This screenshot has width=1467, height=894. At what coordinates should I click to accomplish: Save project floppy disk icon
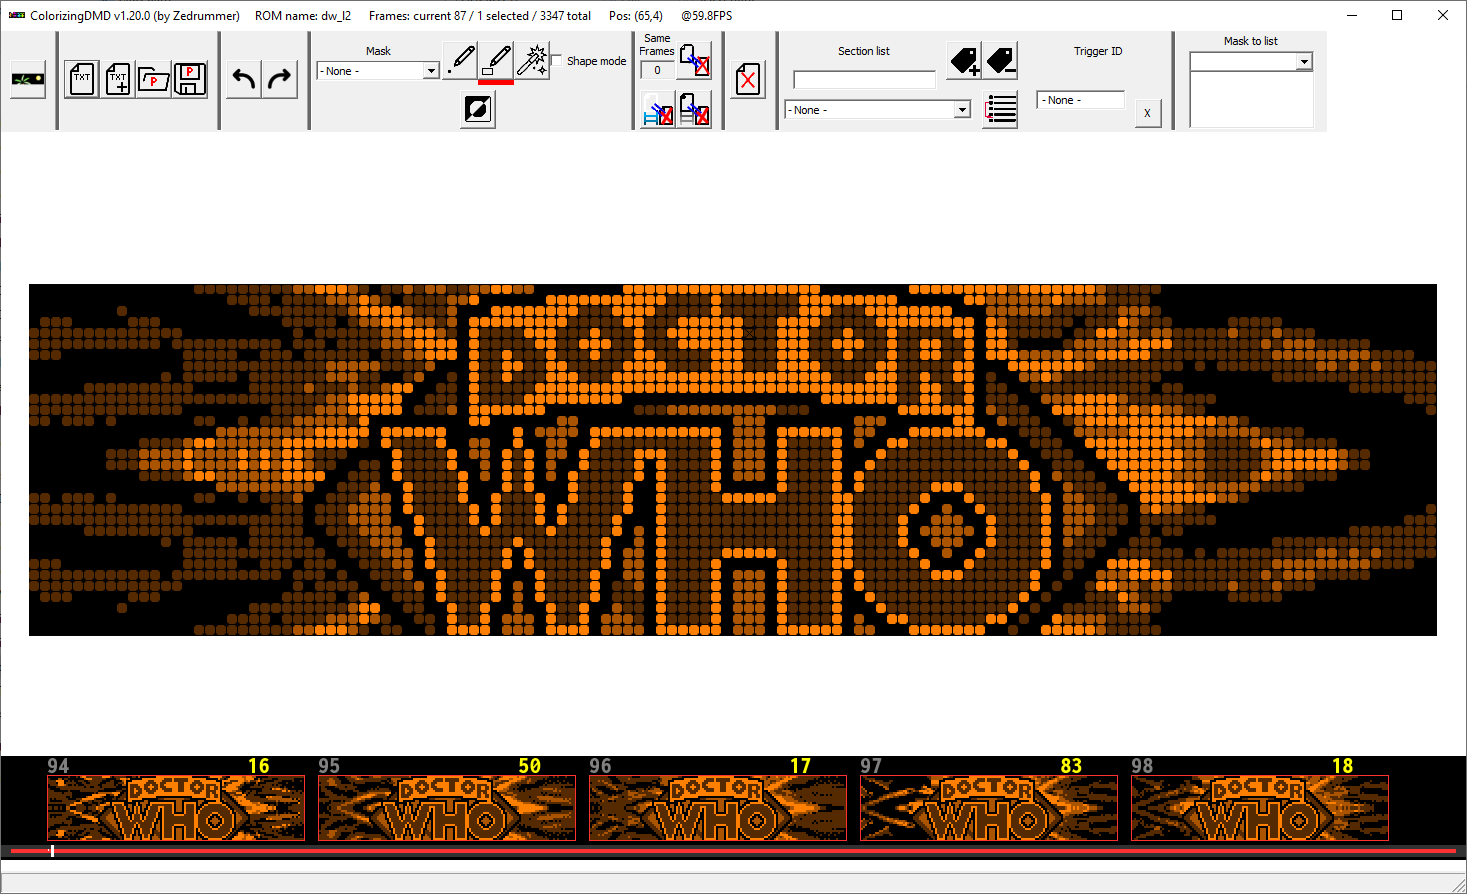point(190,79)
